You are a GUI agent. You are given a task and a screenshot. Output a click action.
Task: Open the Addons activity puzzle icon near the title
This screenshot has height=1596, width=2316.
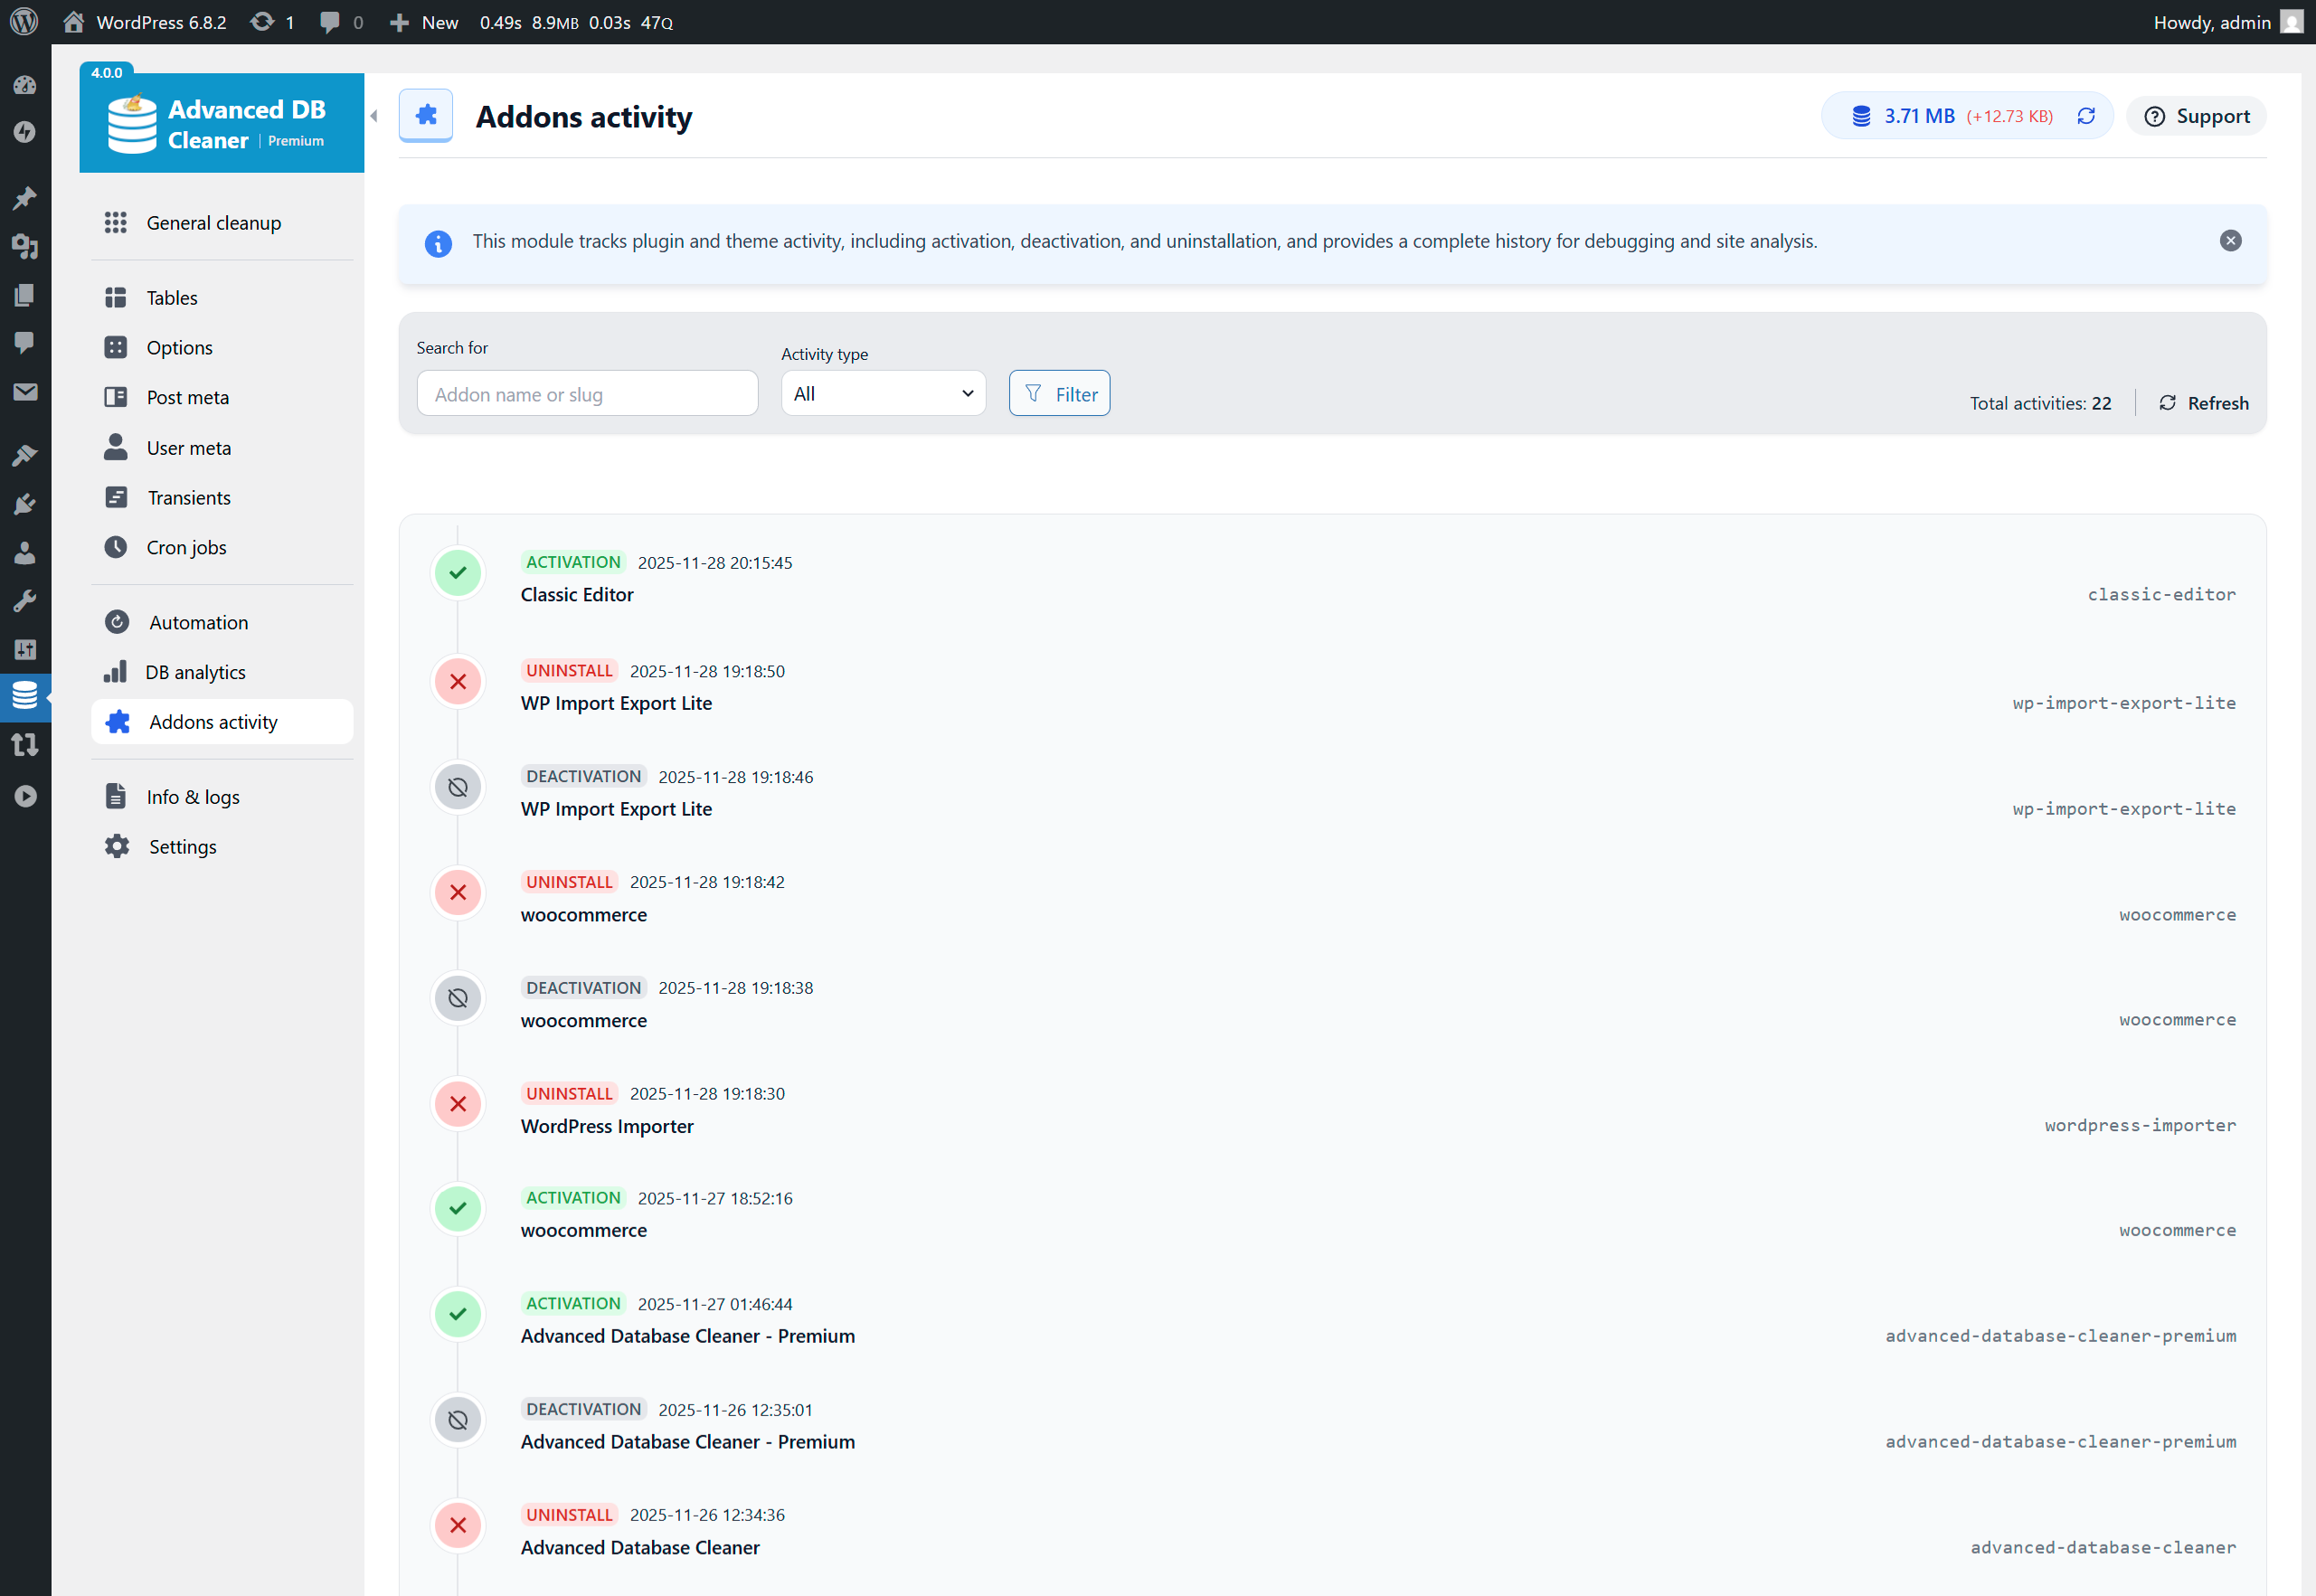pos(426,115)
